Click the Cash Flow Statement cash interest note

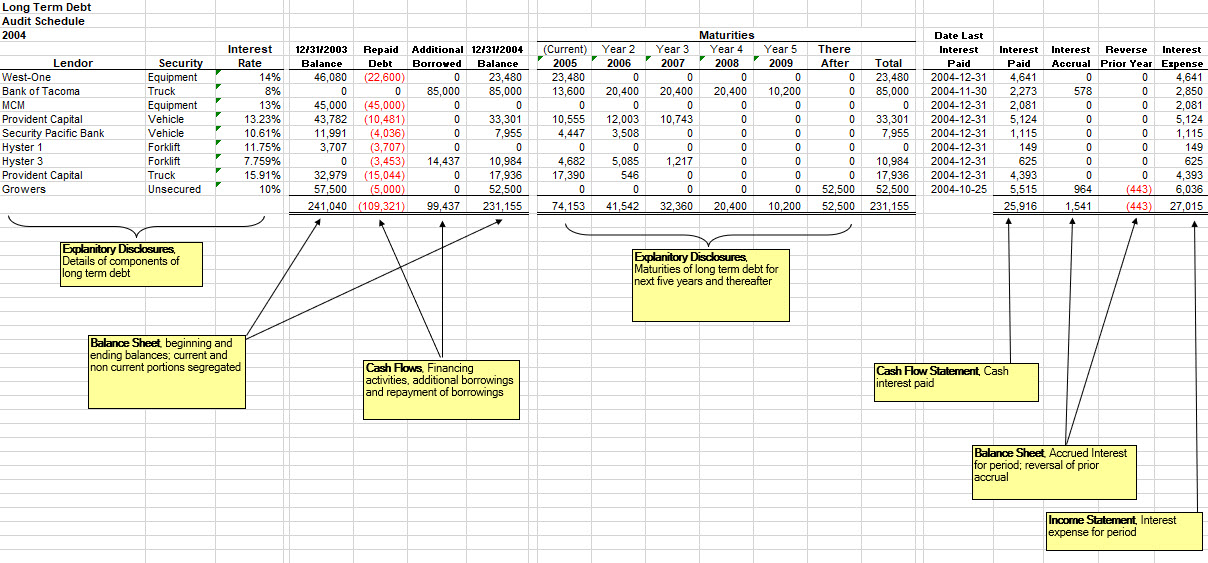coord(956,381)
